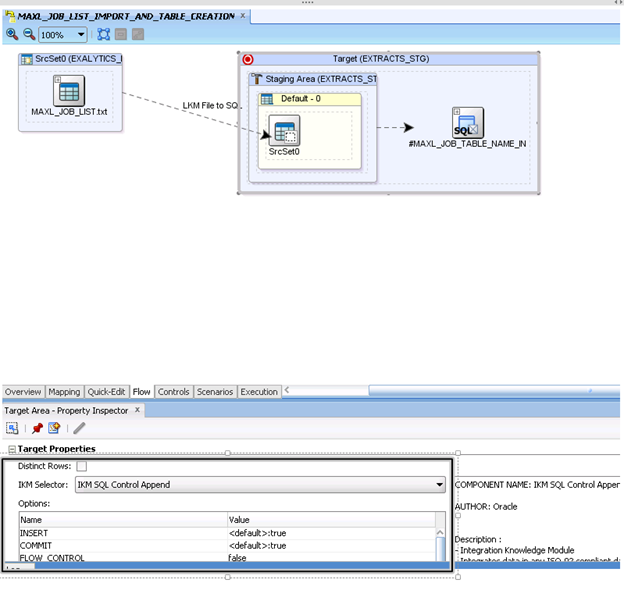Screen dimensions: 624x590
Task: Open the Scenarios tab
Action: (x=215, y=392)
